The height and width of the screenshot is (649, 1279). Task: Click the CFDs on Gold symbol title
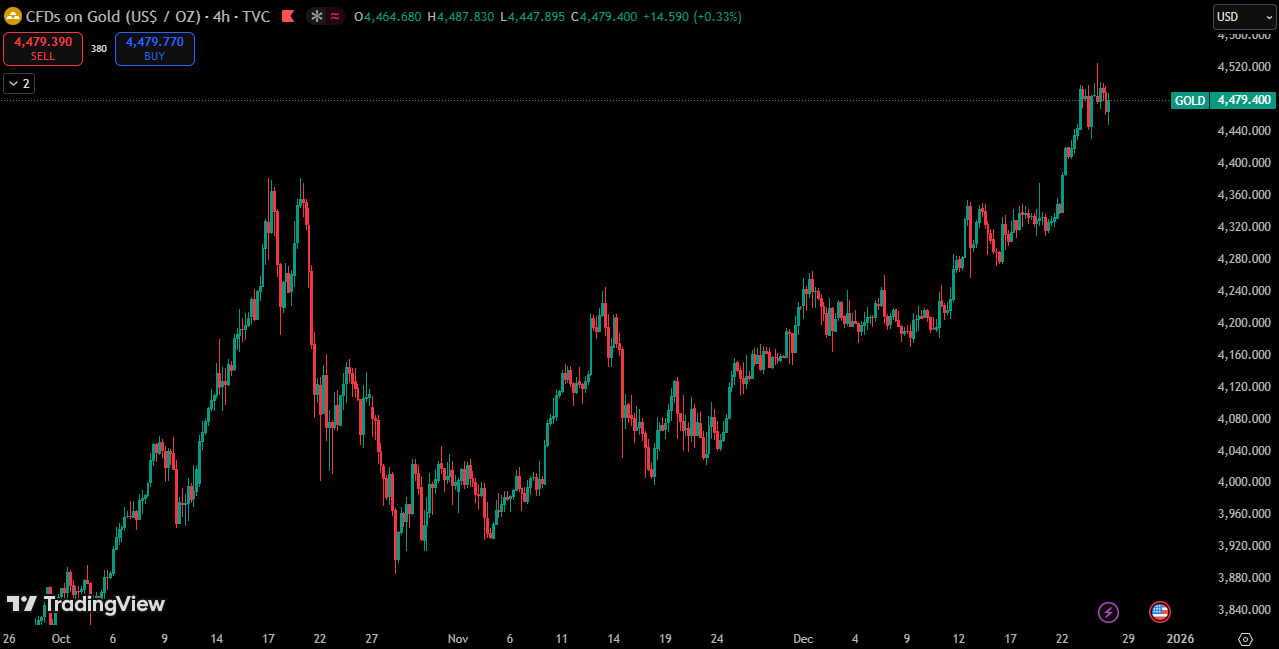pos(116,16)
